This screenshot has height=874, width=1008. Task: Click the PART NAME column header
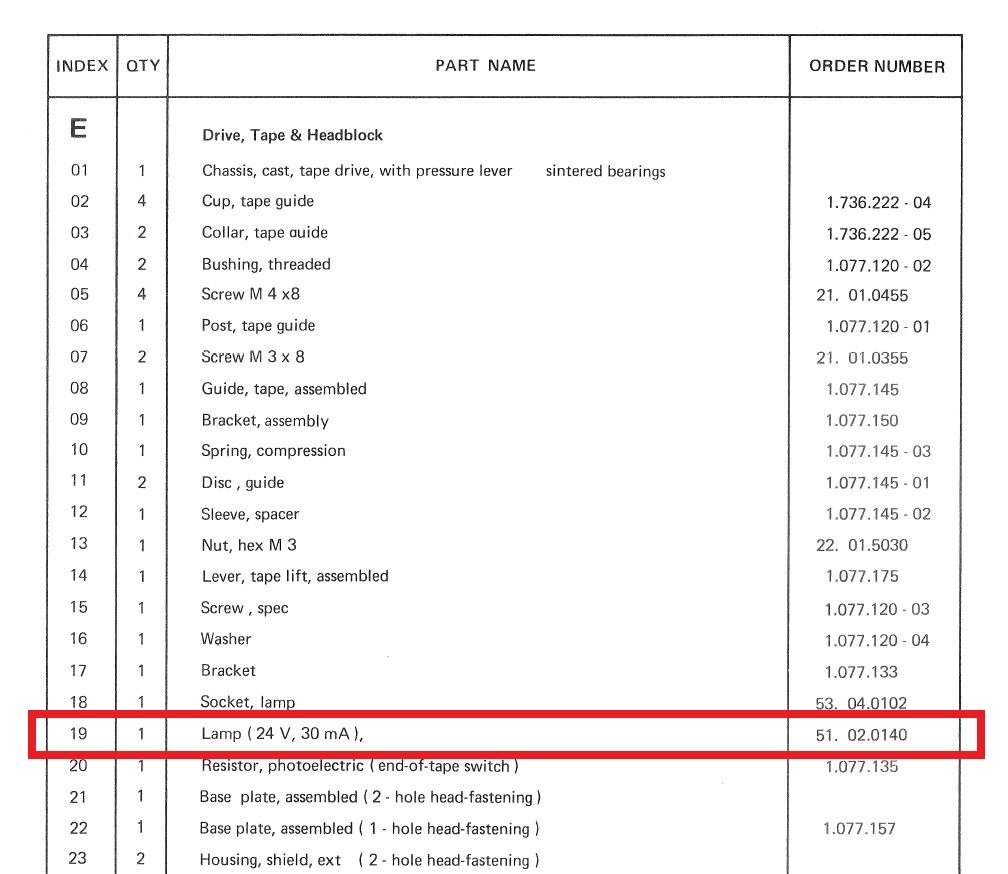[485, 66]
